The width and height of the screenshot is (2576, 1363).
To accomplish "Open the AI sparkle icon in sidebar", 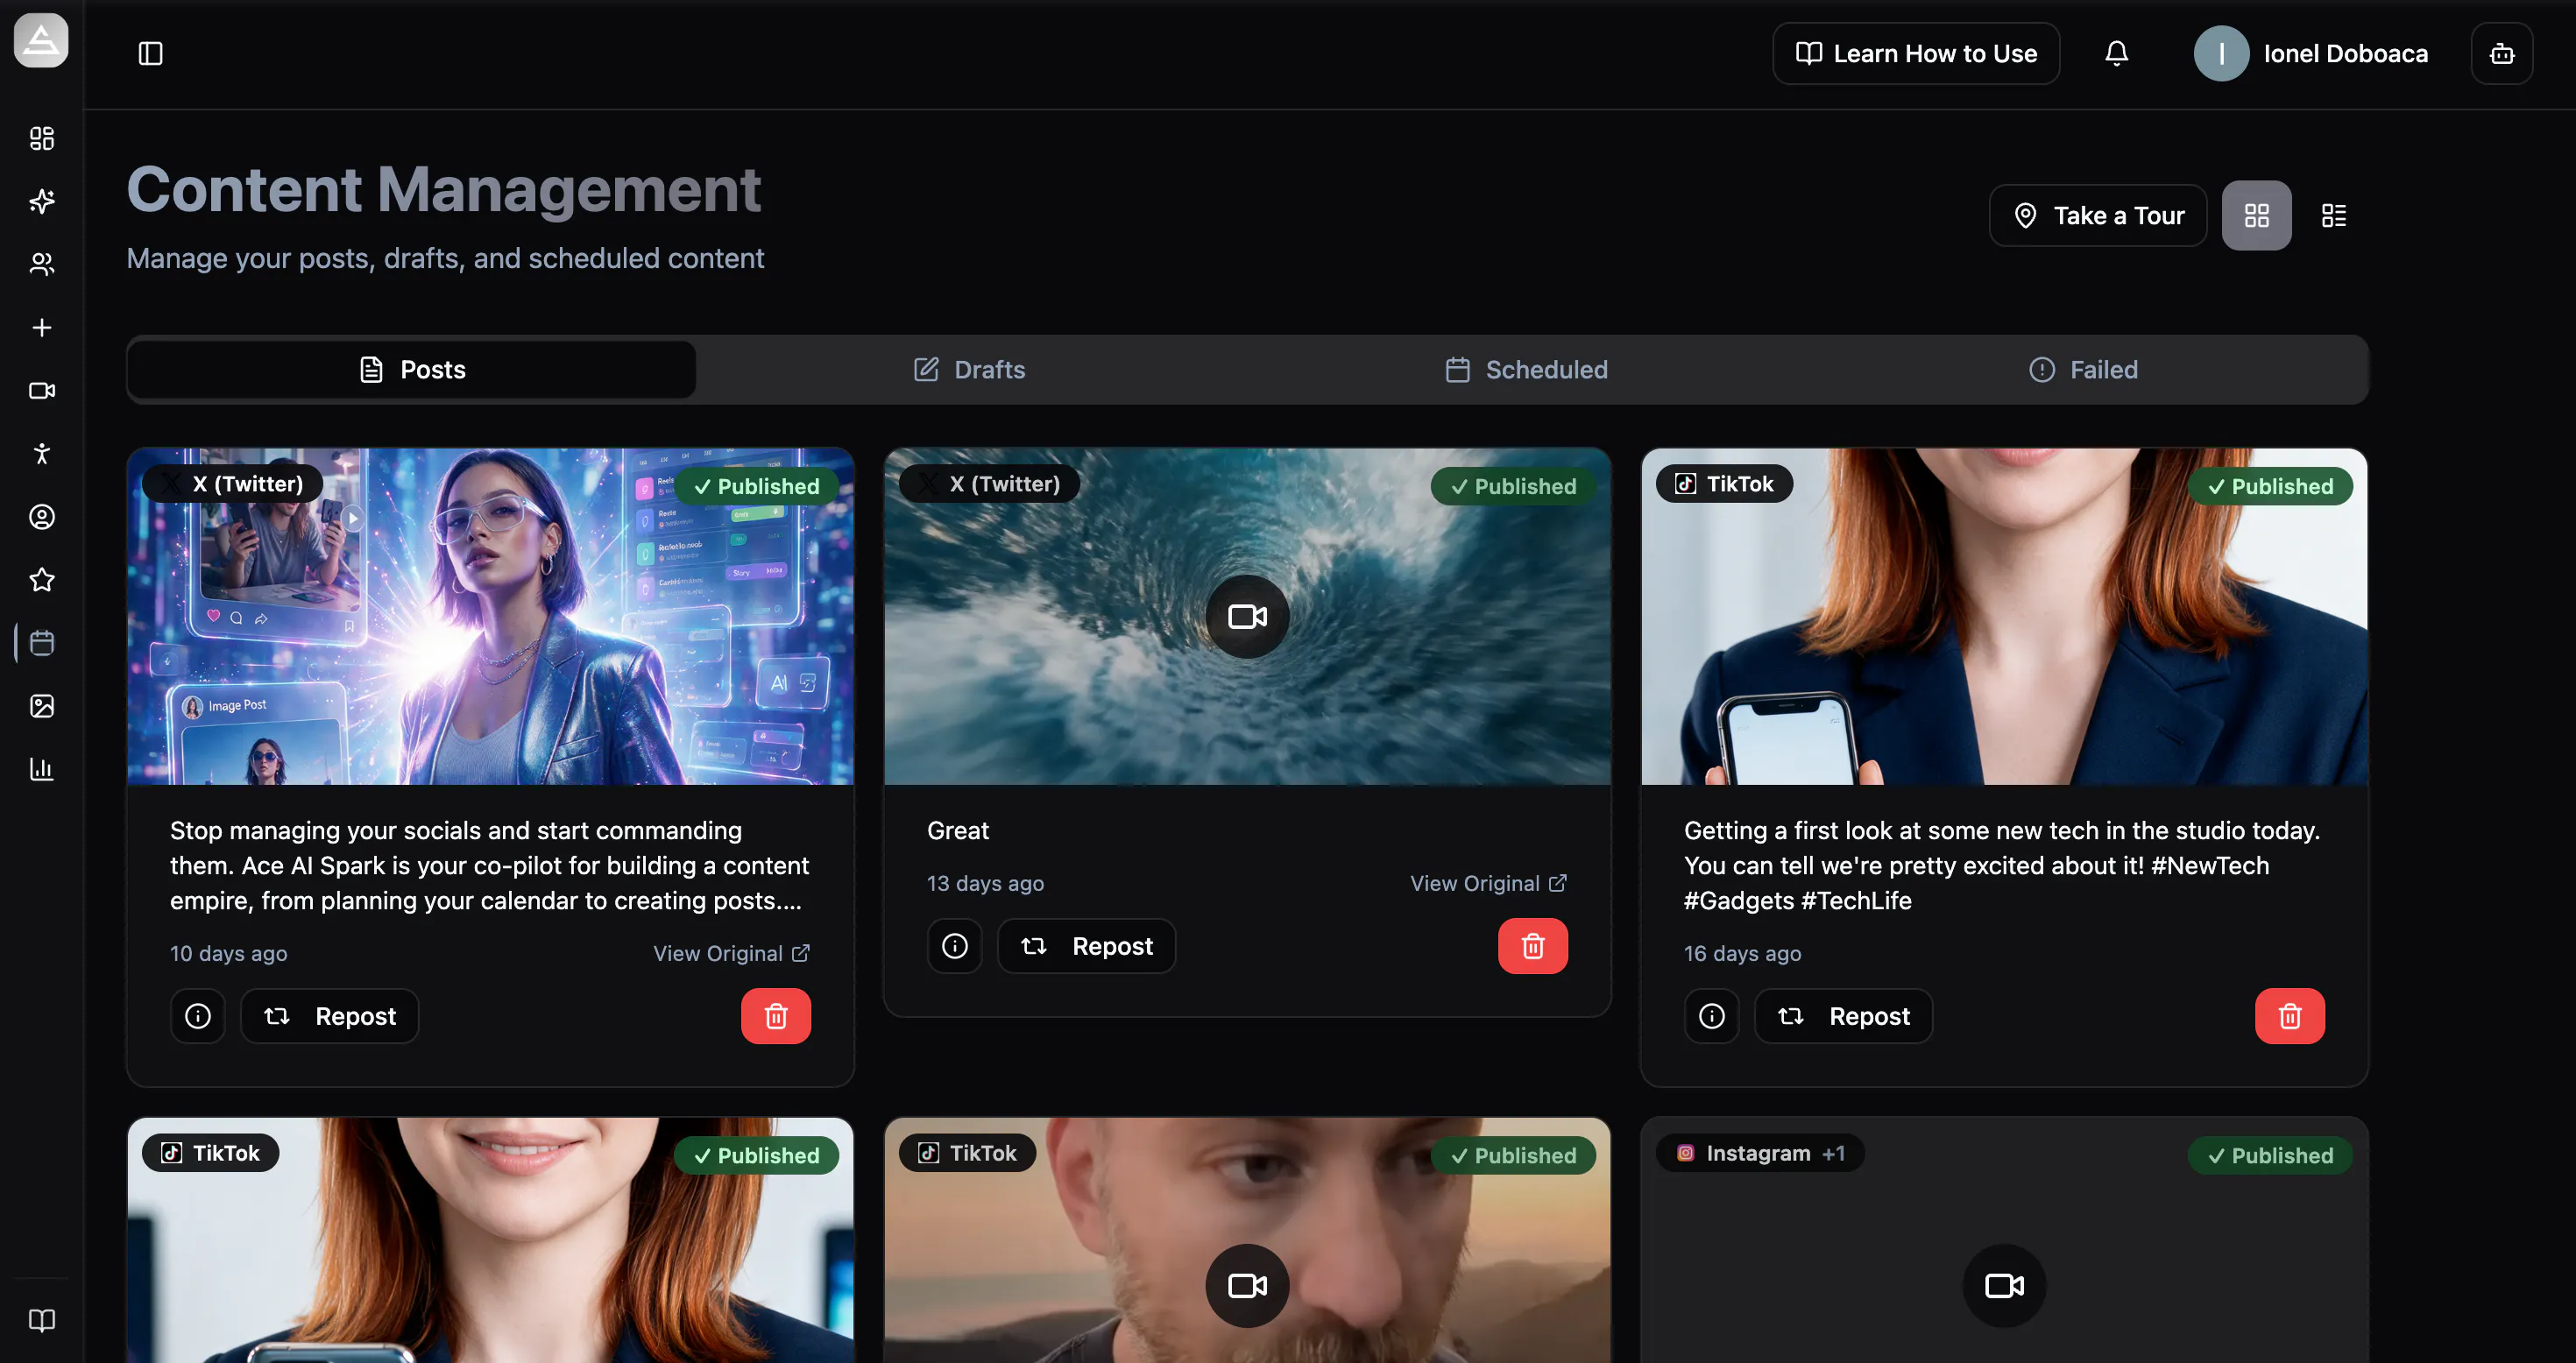I will point(42,201).
